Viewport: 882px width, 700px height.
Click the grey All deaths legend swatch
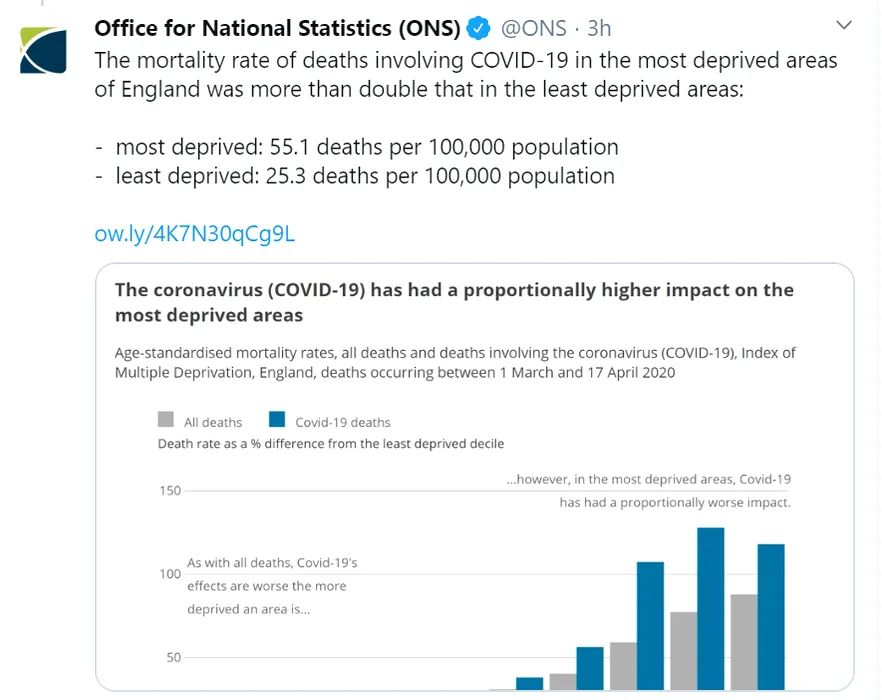tap(165, 420)
